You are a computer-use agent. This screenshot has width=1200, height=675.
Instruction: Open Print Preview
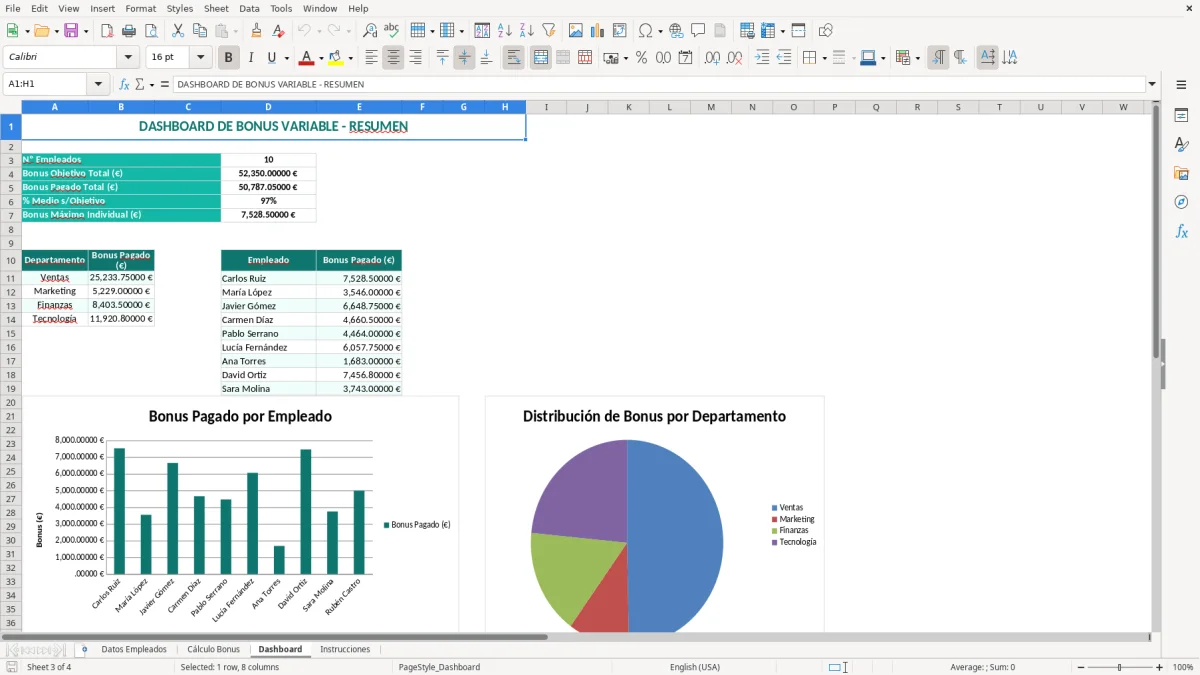151,31
